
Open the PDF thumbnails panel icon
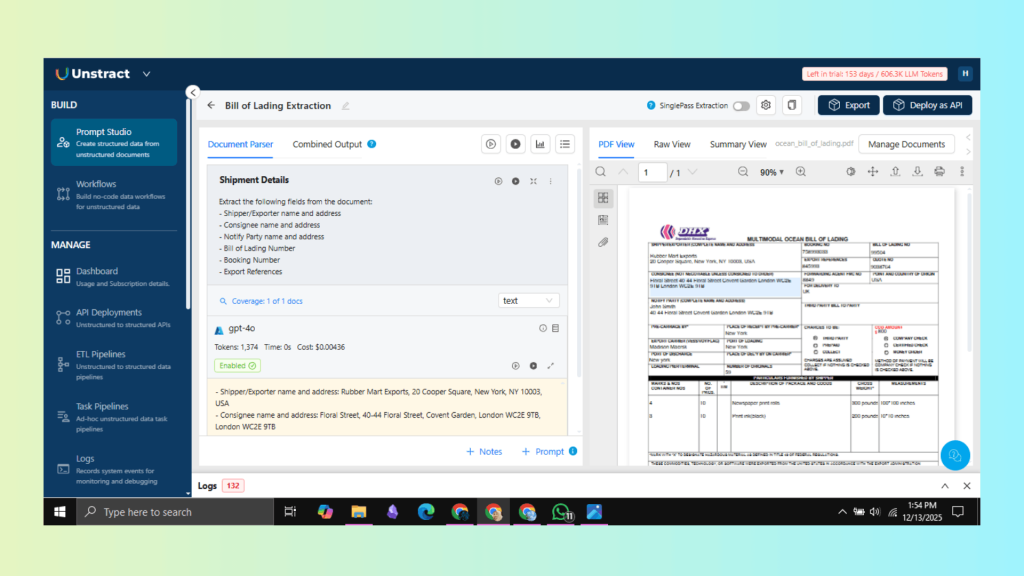coord(603,198)
